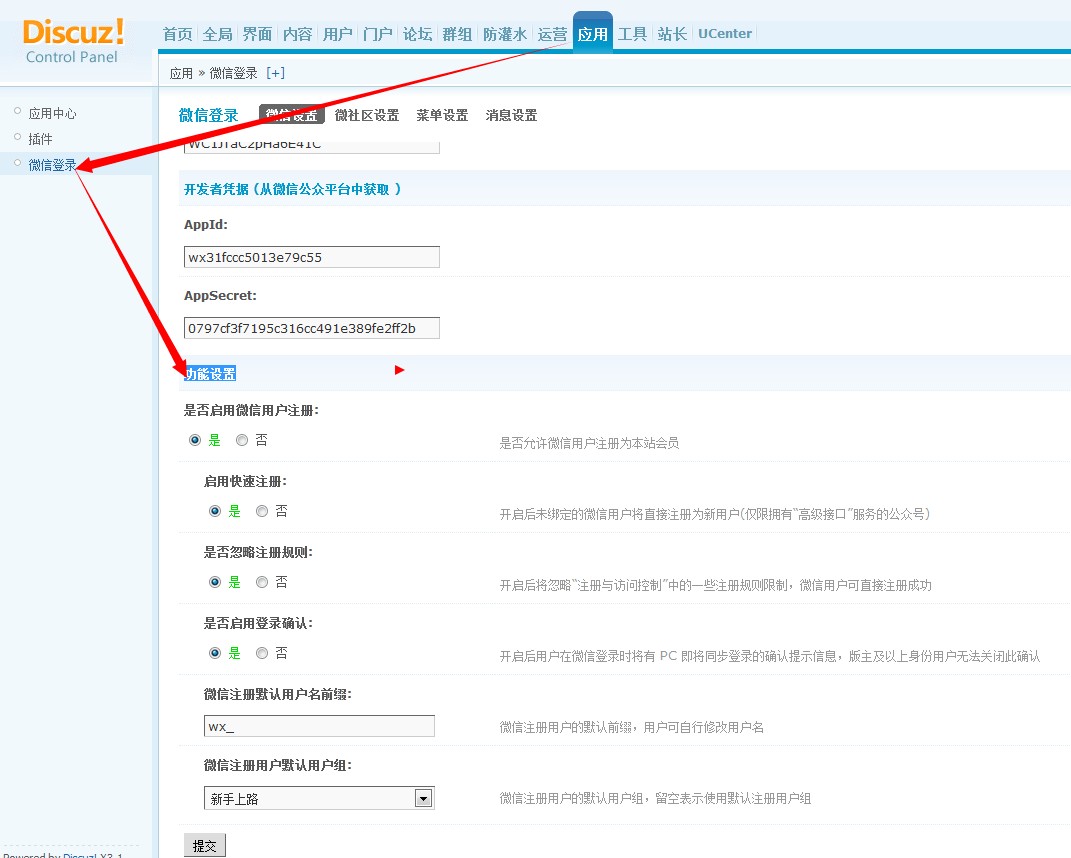Click the AppId input field
The height and width of the screenshot is (858, 1071).
pyautogui.click(x=311, y=257)
